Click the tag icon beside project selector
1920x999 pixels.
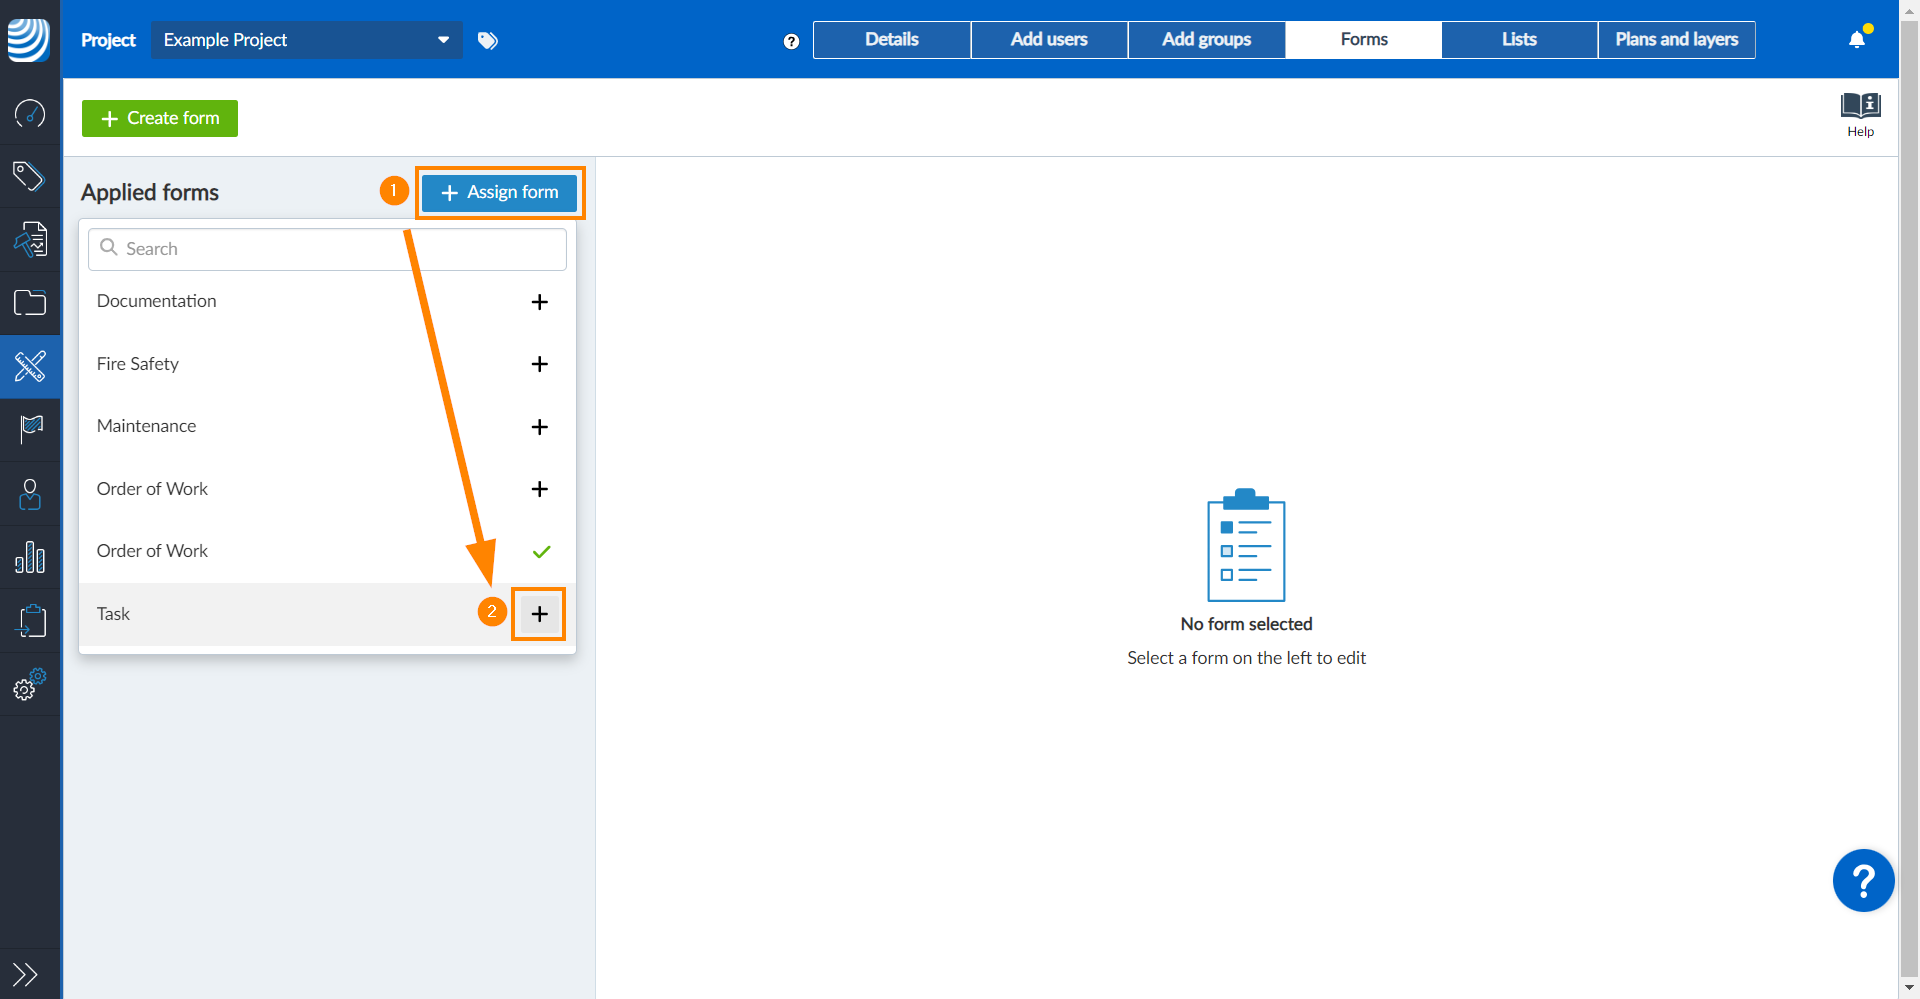click(x=488, y=40)
